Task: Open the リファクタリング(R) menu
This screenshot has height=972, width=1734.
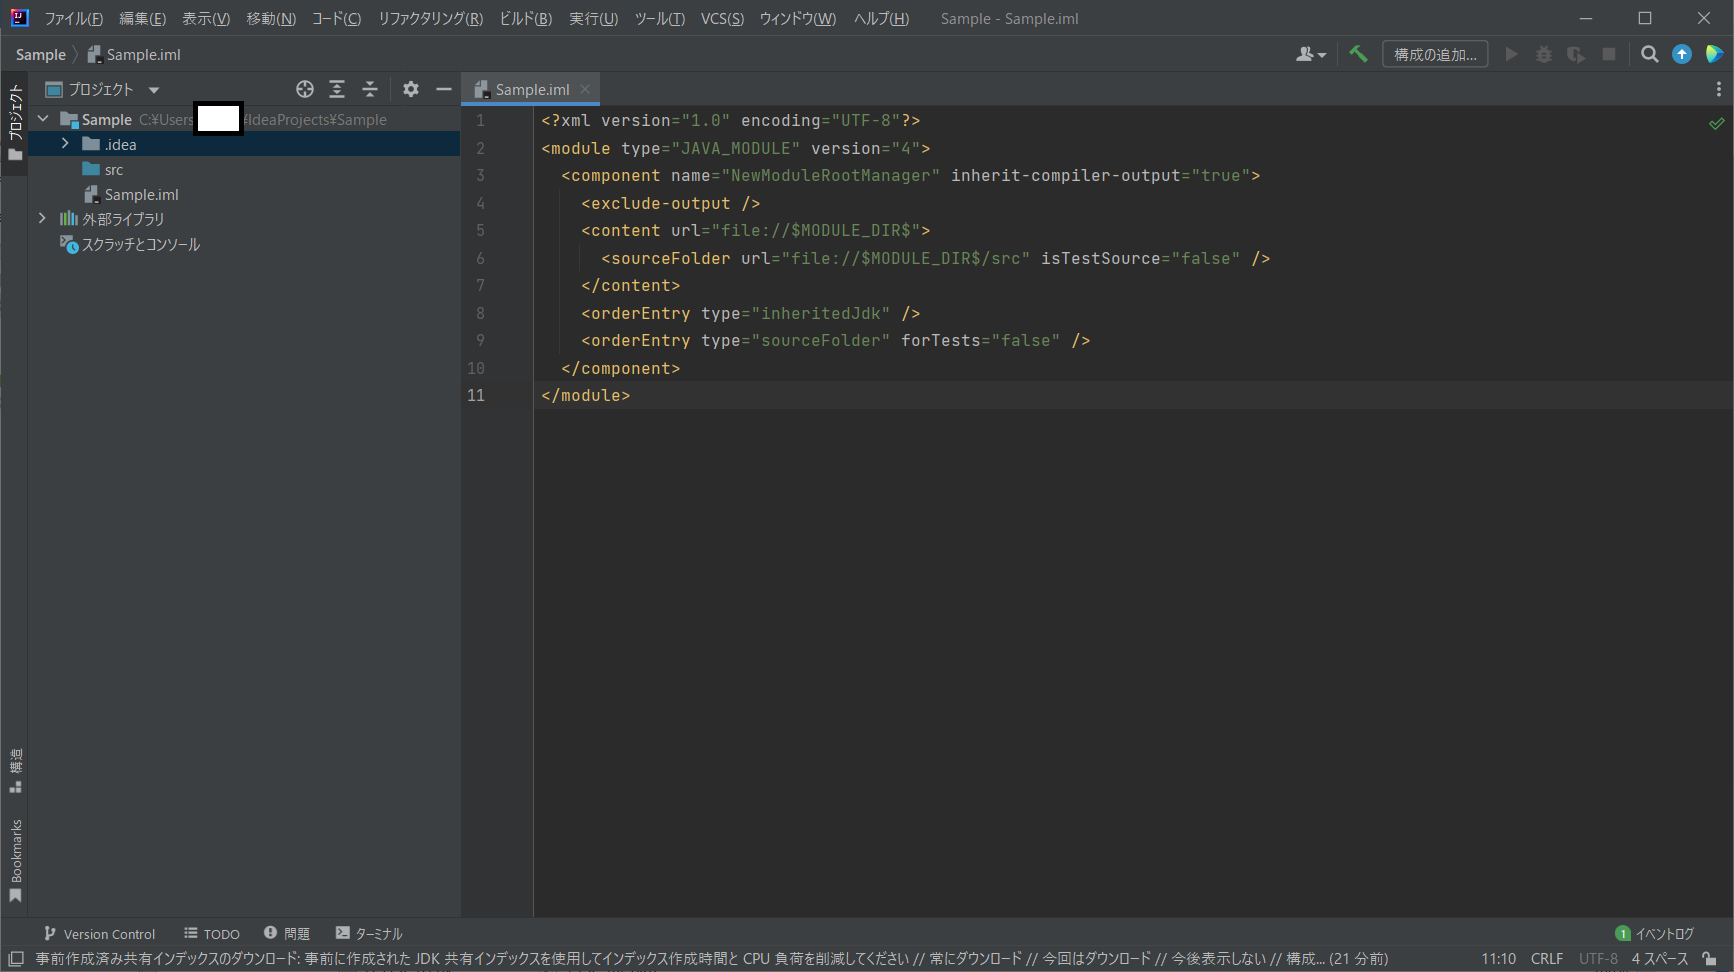Action: (430, 18)
